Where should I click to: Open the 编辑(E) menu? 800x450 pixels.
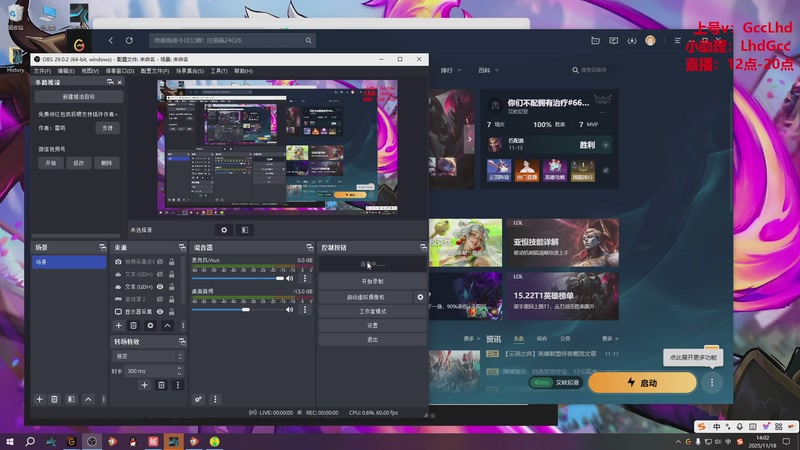click(x=66, y=71)
